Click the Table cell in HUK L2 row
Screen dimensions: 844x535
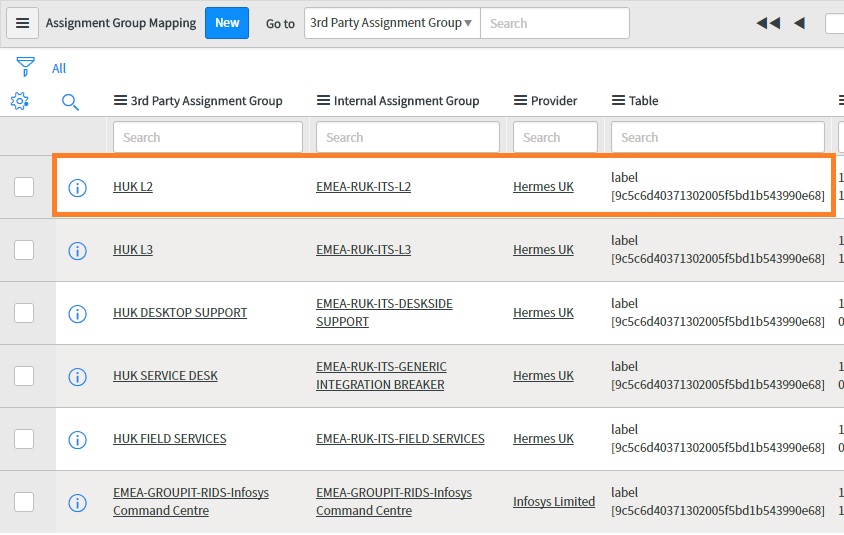718,187
